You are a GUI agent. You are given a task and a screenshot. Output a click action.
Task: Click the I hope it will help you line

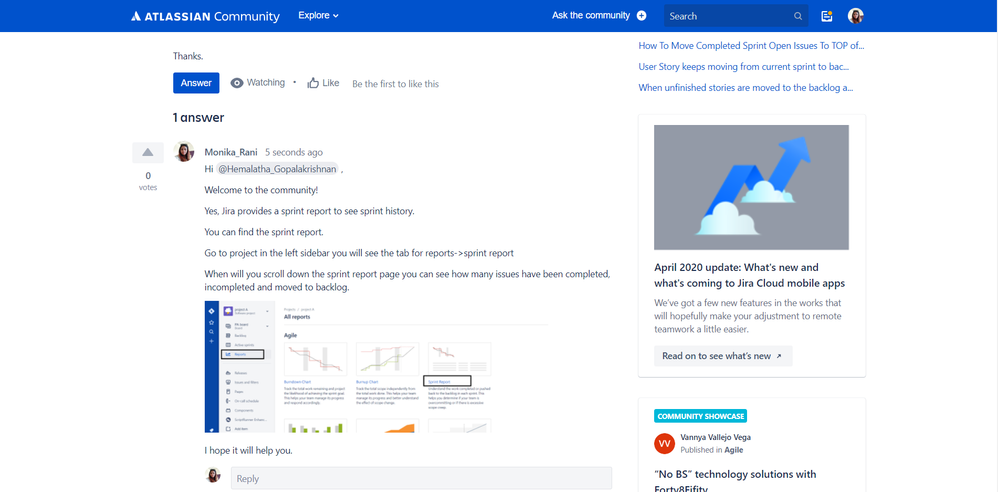click(x=248, y=450)
